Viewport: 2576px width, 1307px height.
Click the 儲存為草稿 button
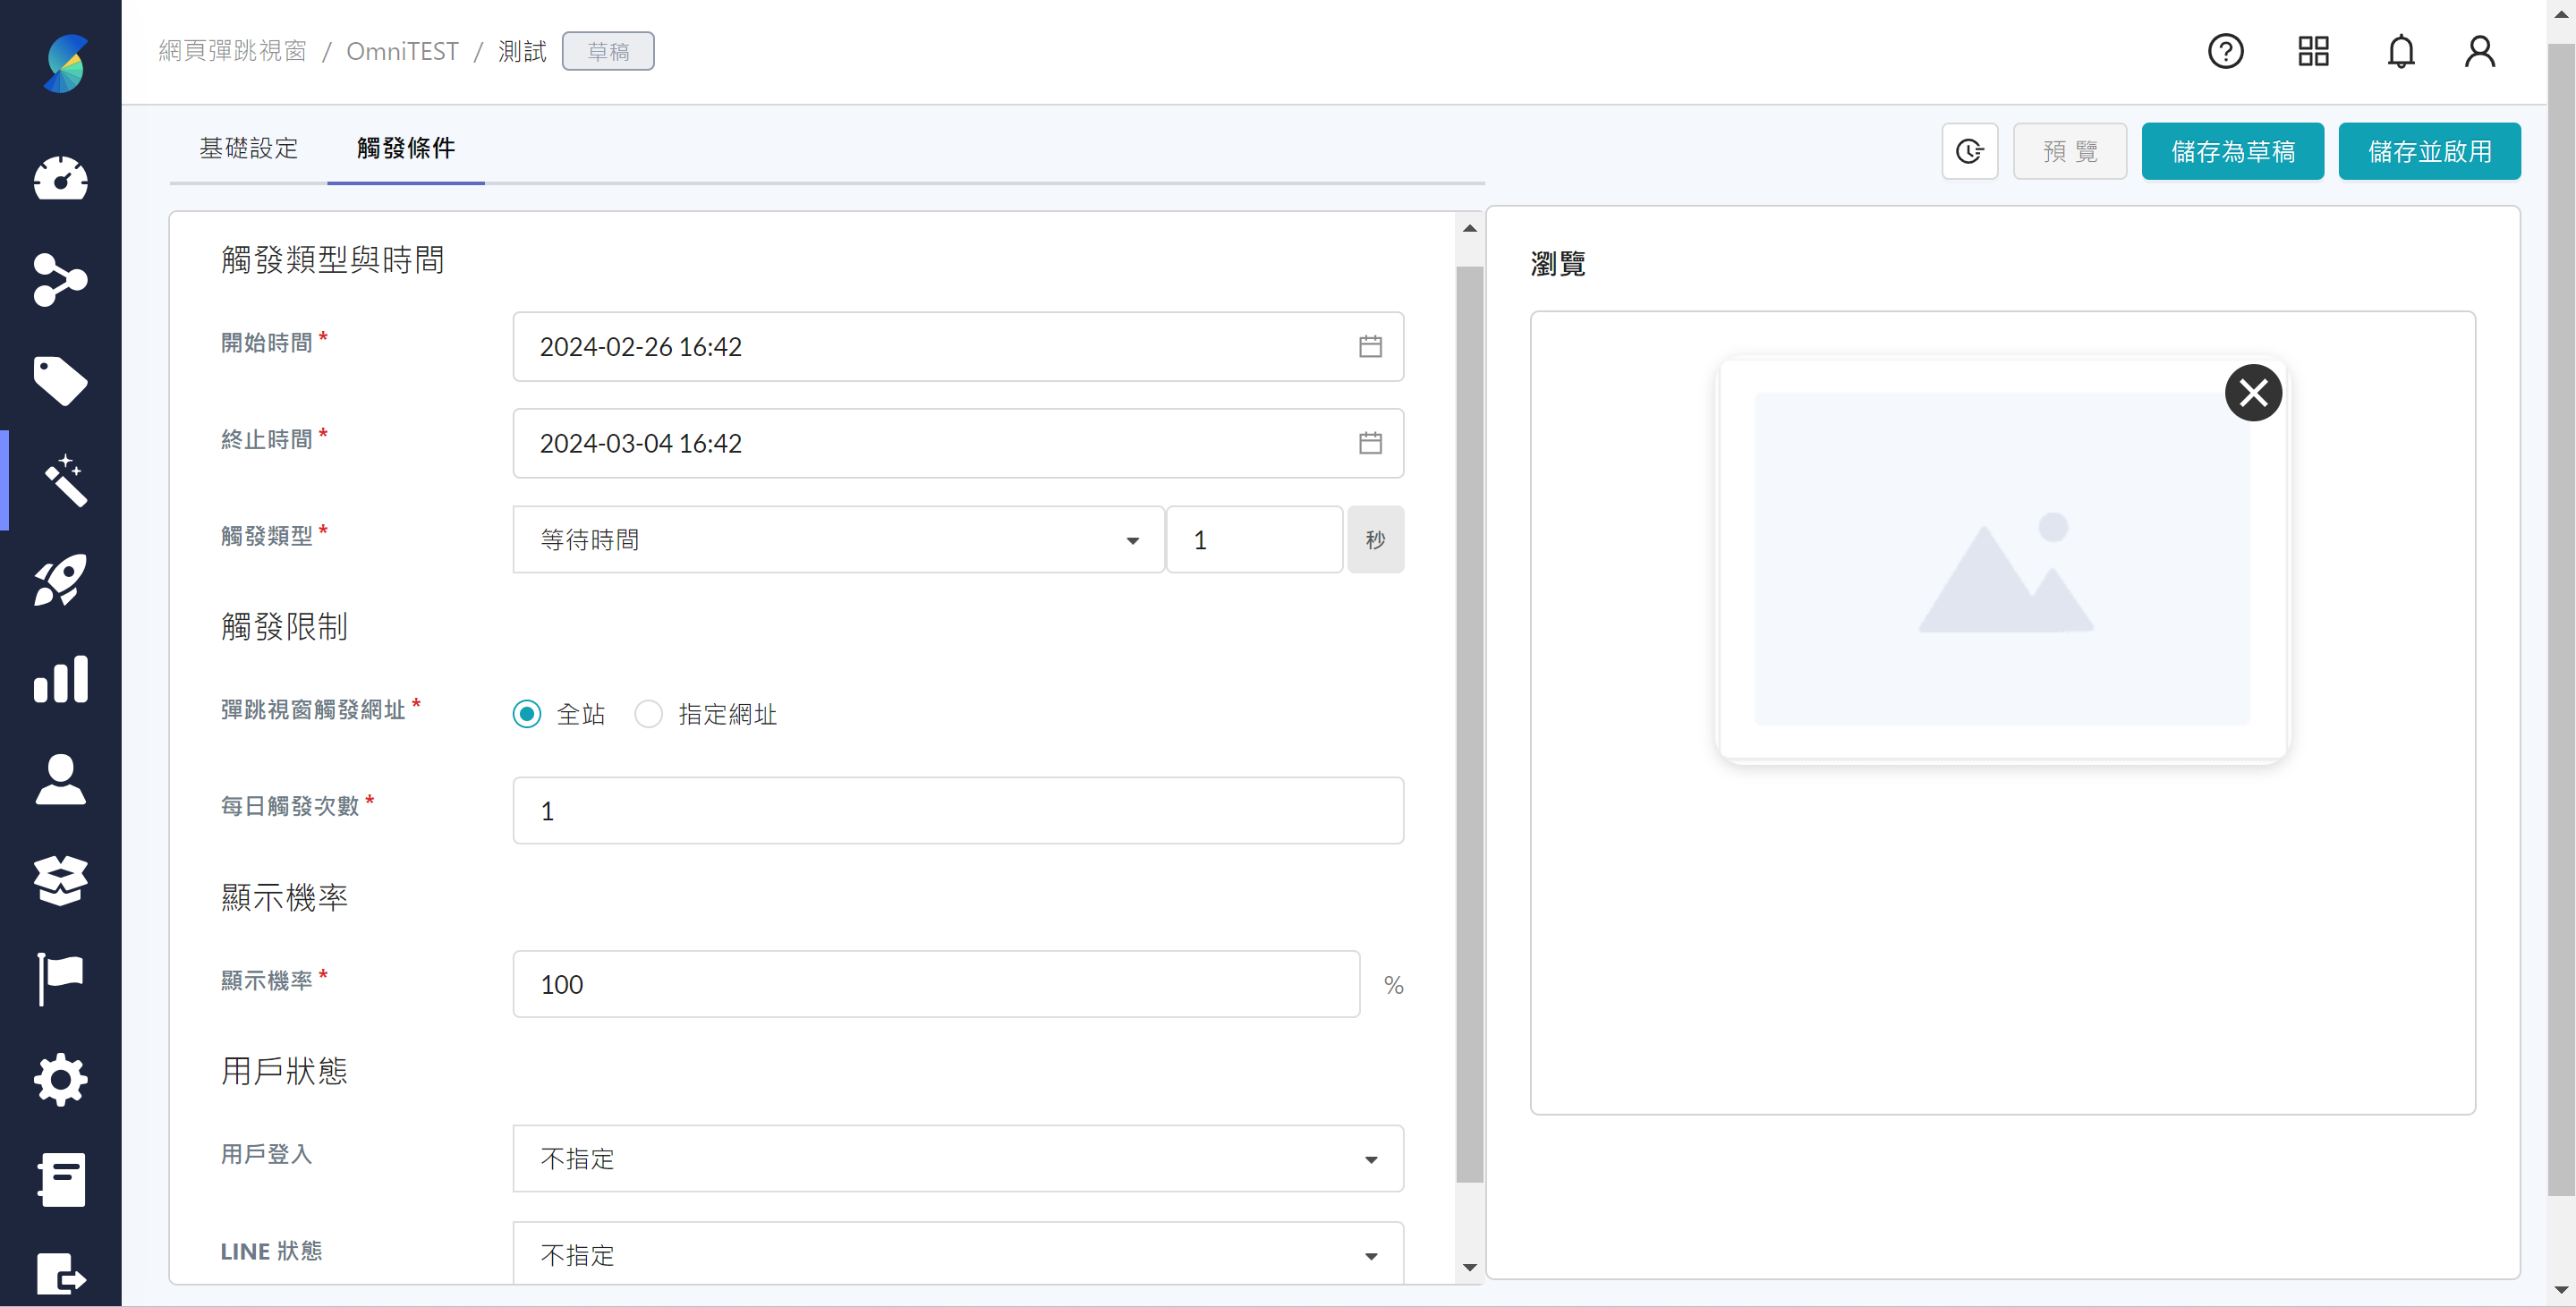click(x=2233, y=151)
